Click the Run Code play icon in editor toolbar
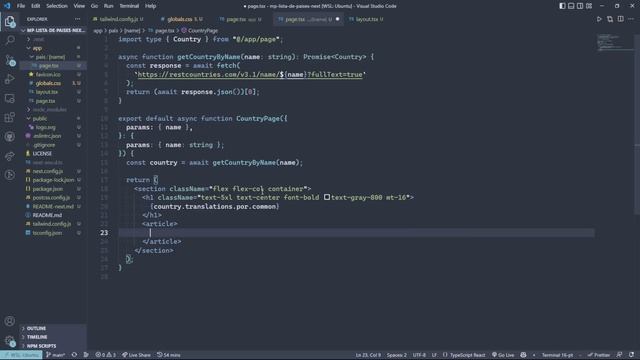Viewport: 640px width, 360px height. (x=599, y=19)
